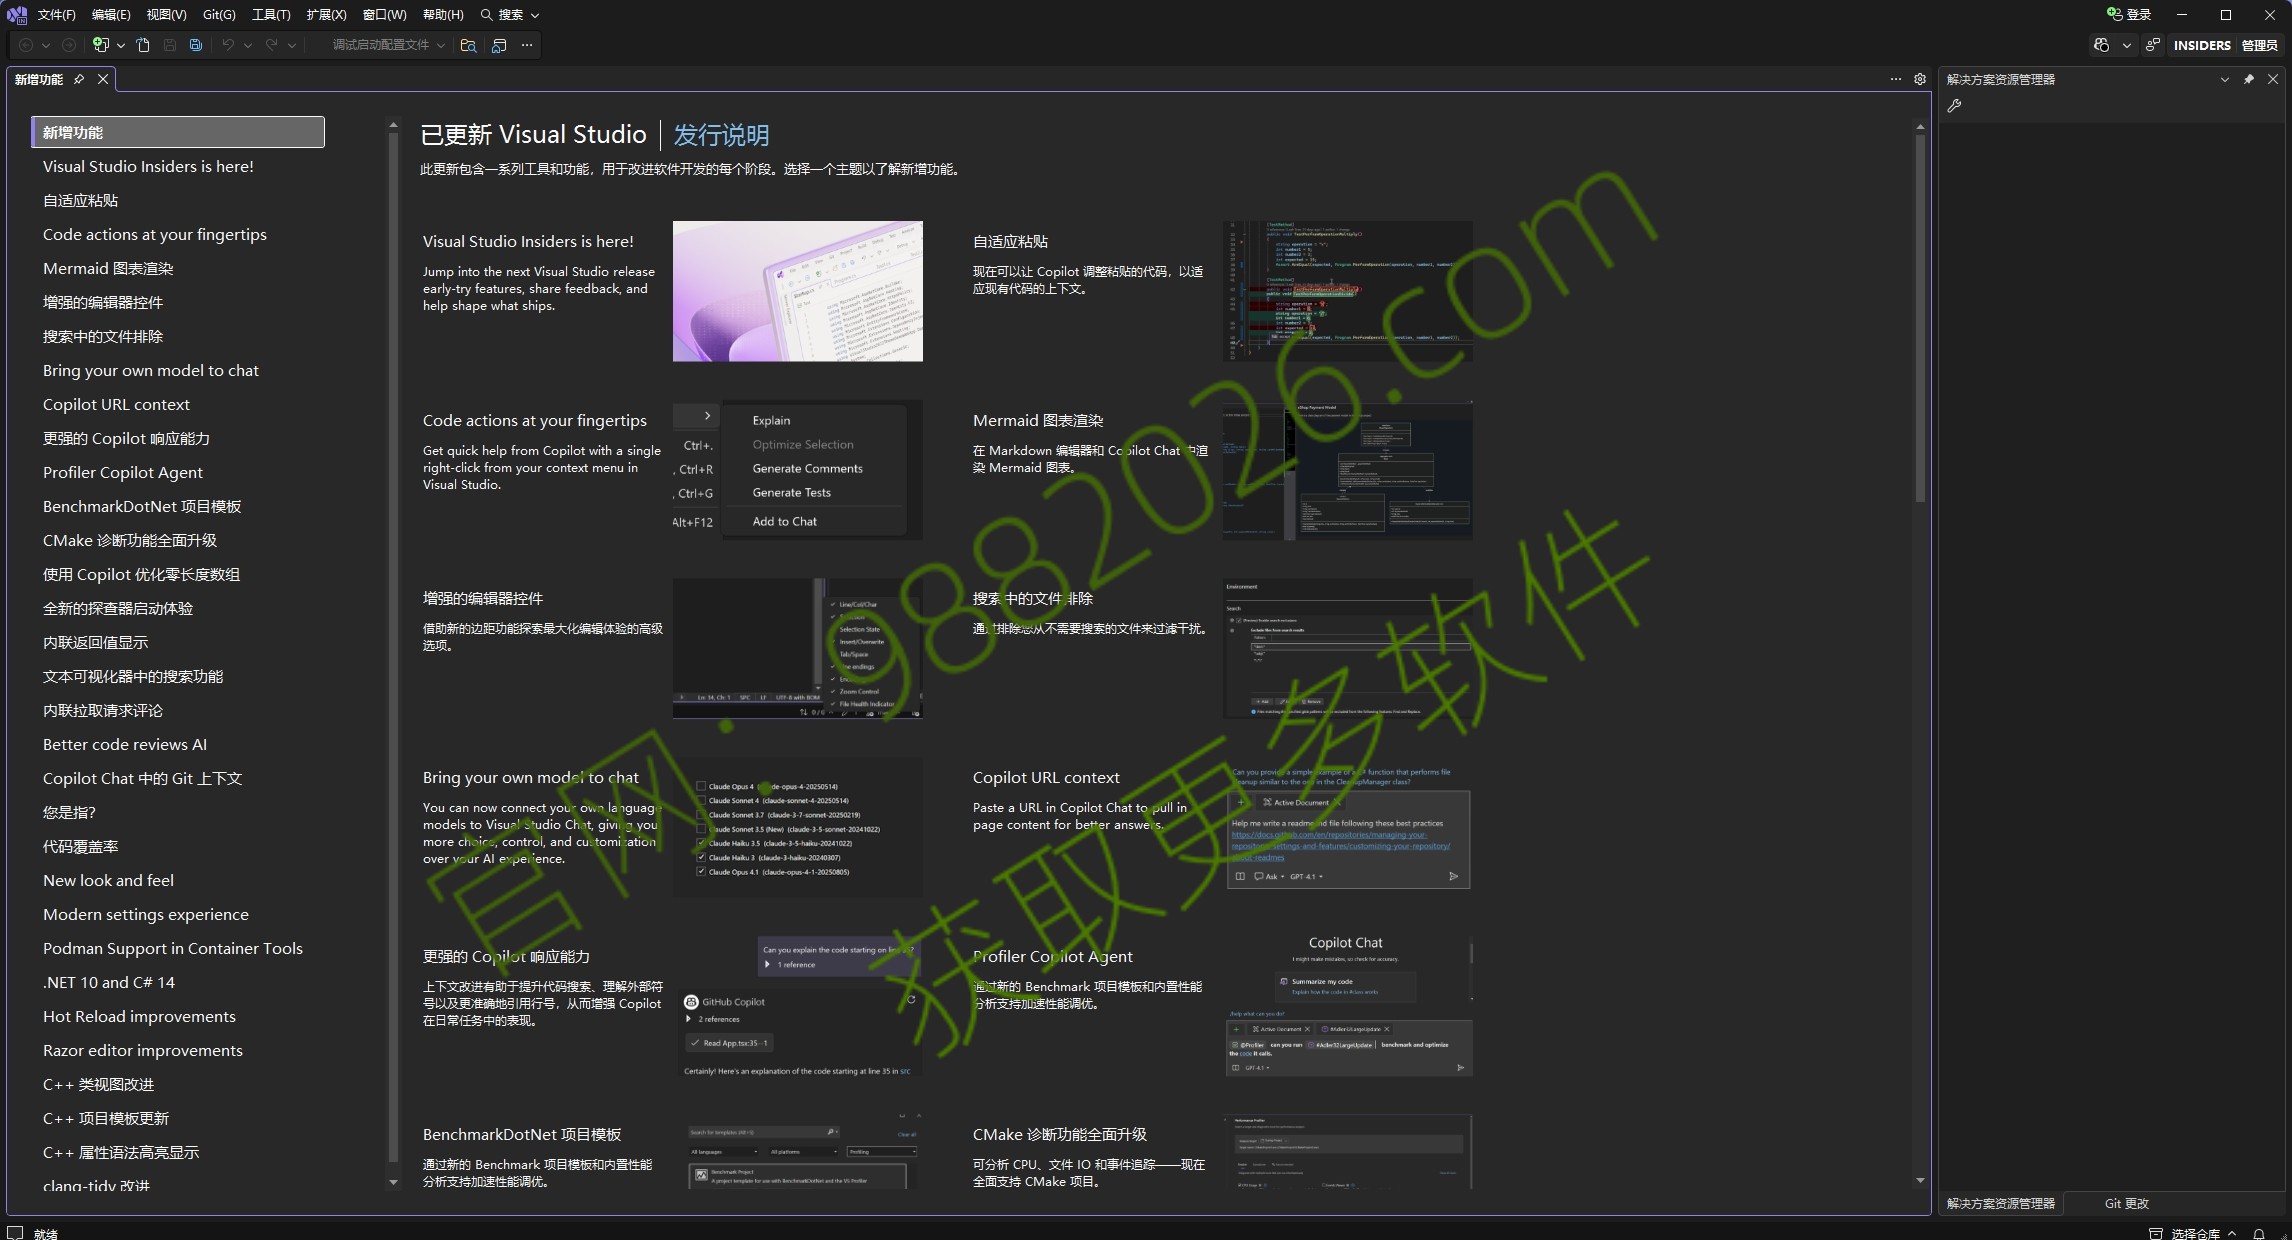Click the Navigate Forward arrow icon
The image size is (2292, 1240).
coord(68,45)
